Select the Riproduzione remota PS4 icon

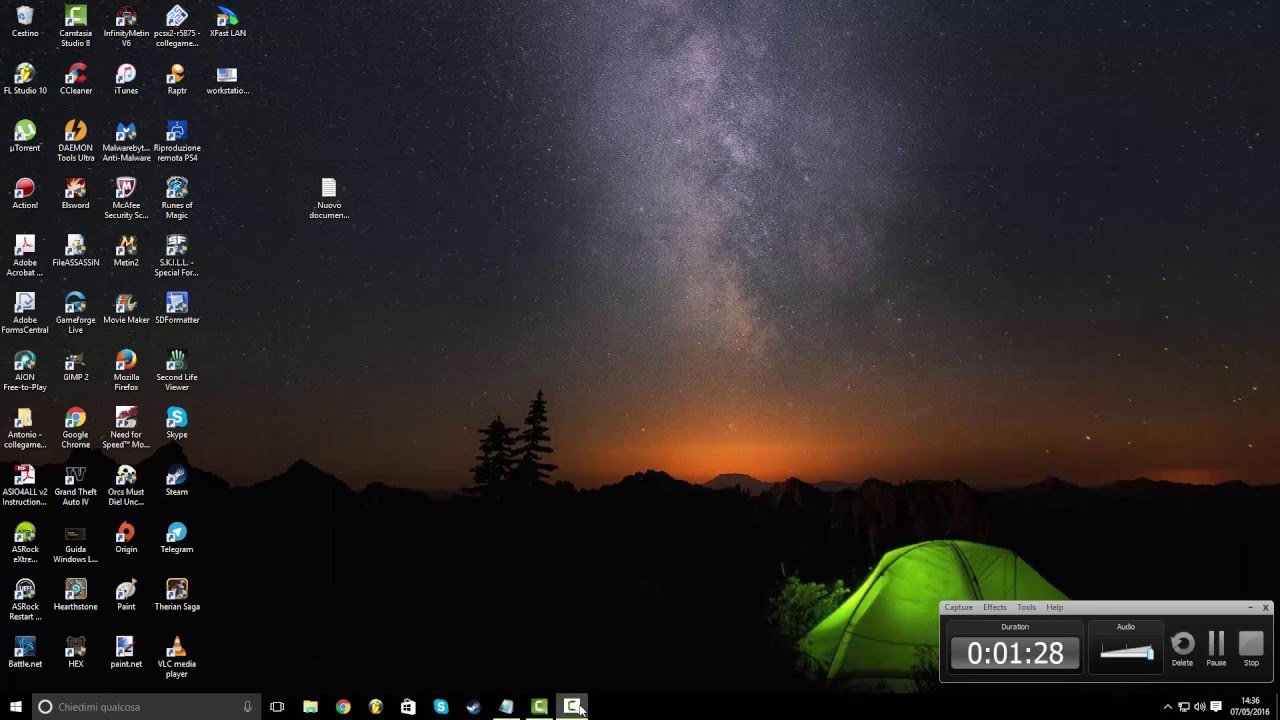coord(177,141)
